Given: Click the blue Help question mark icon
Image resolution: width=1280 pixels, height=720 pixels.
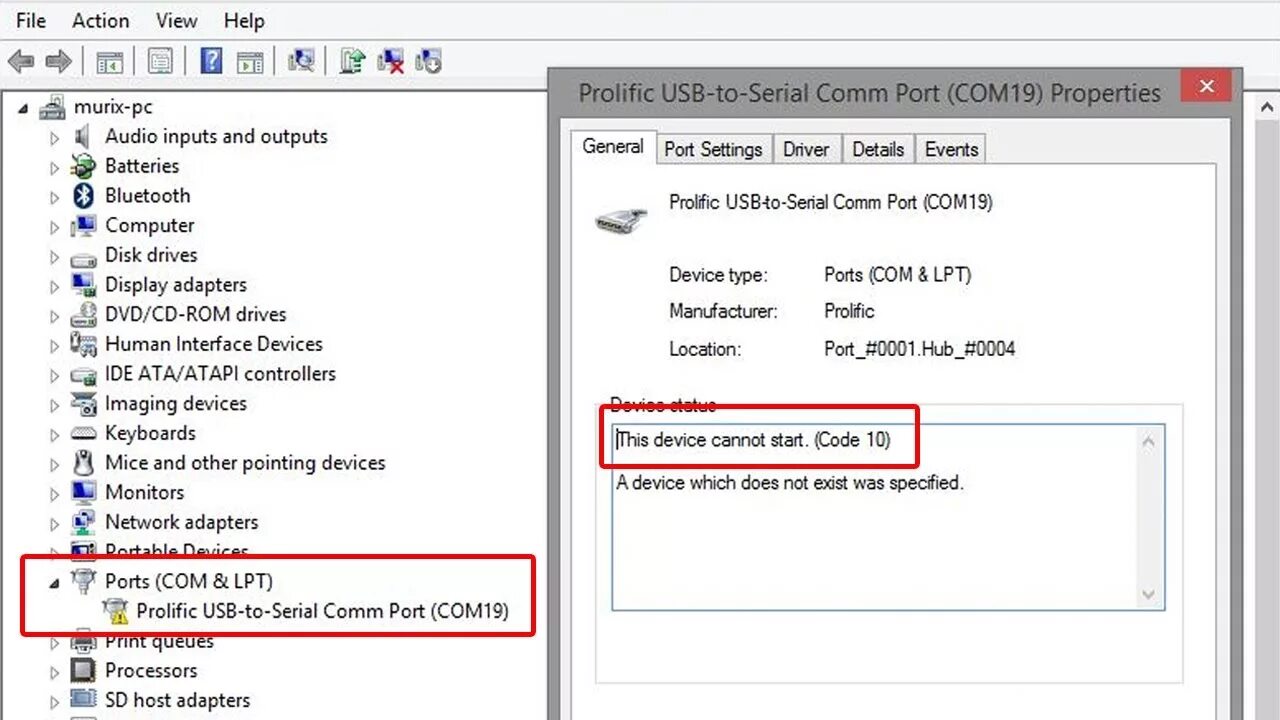Looking at the screenshot, I should [x=211, y=61].
